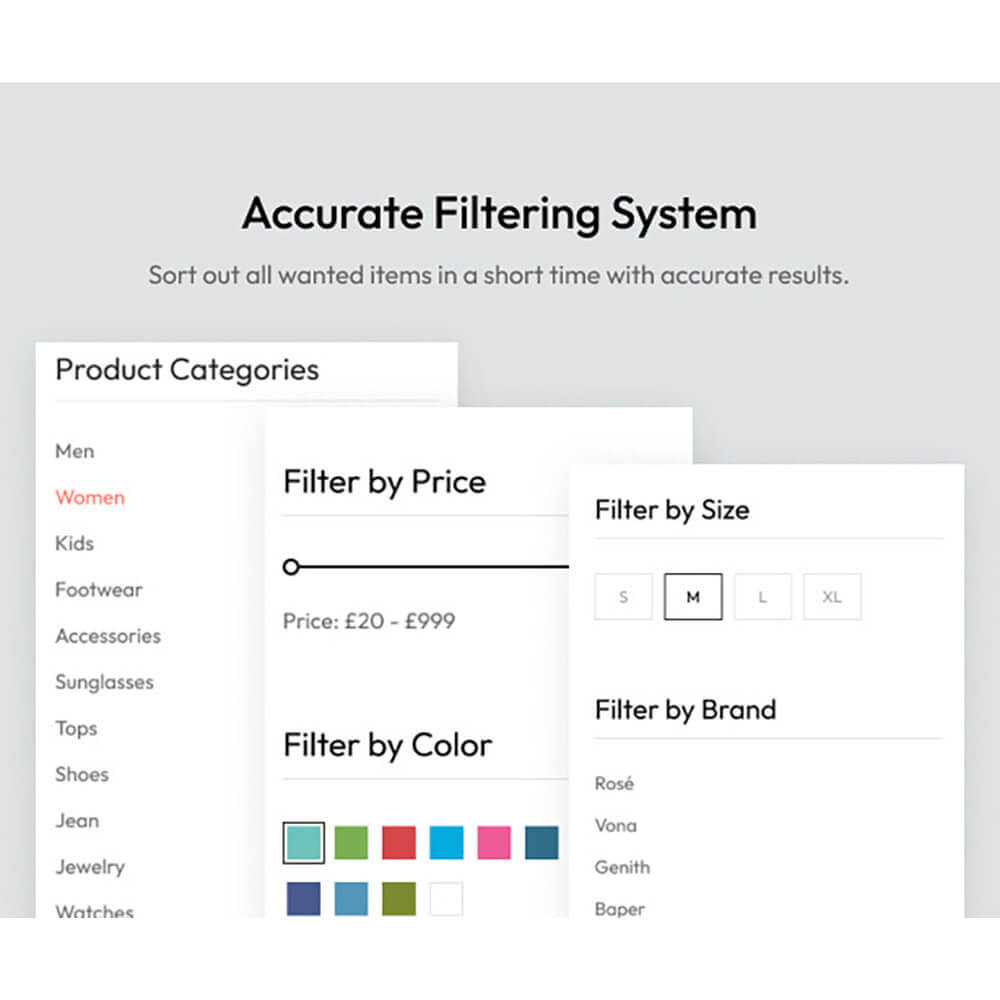
Task: Go to Footwear category
Action: pyautogui.click(x=99, y=590)
